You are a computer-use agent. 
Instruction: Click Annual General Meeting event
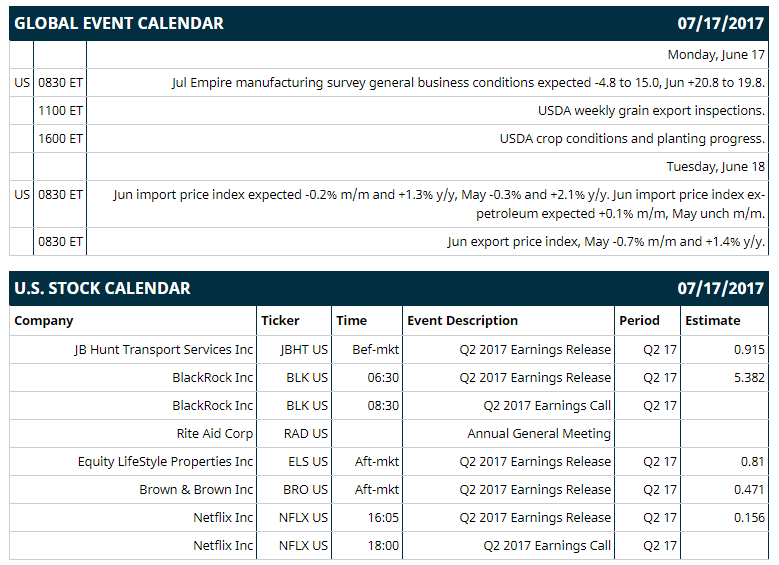point(539,434)
